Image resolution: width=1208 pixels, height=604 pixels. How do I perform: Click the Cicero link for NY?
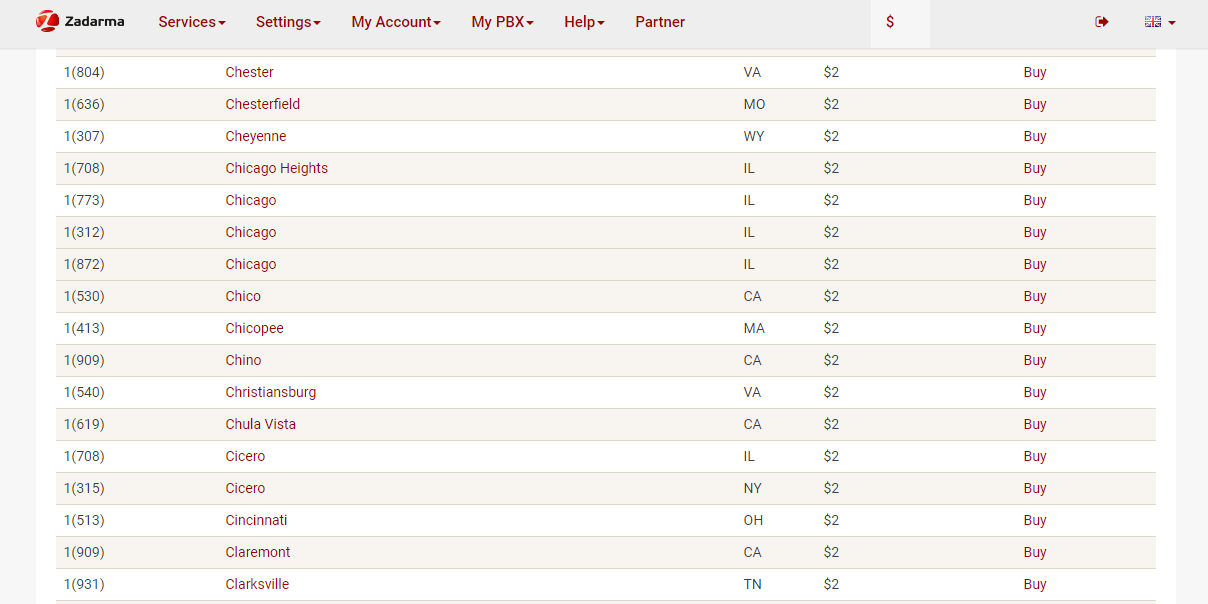[245, 488]
